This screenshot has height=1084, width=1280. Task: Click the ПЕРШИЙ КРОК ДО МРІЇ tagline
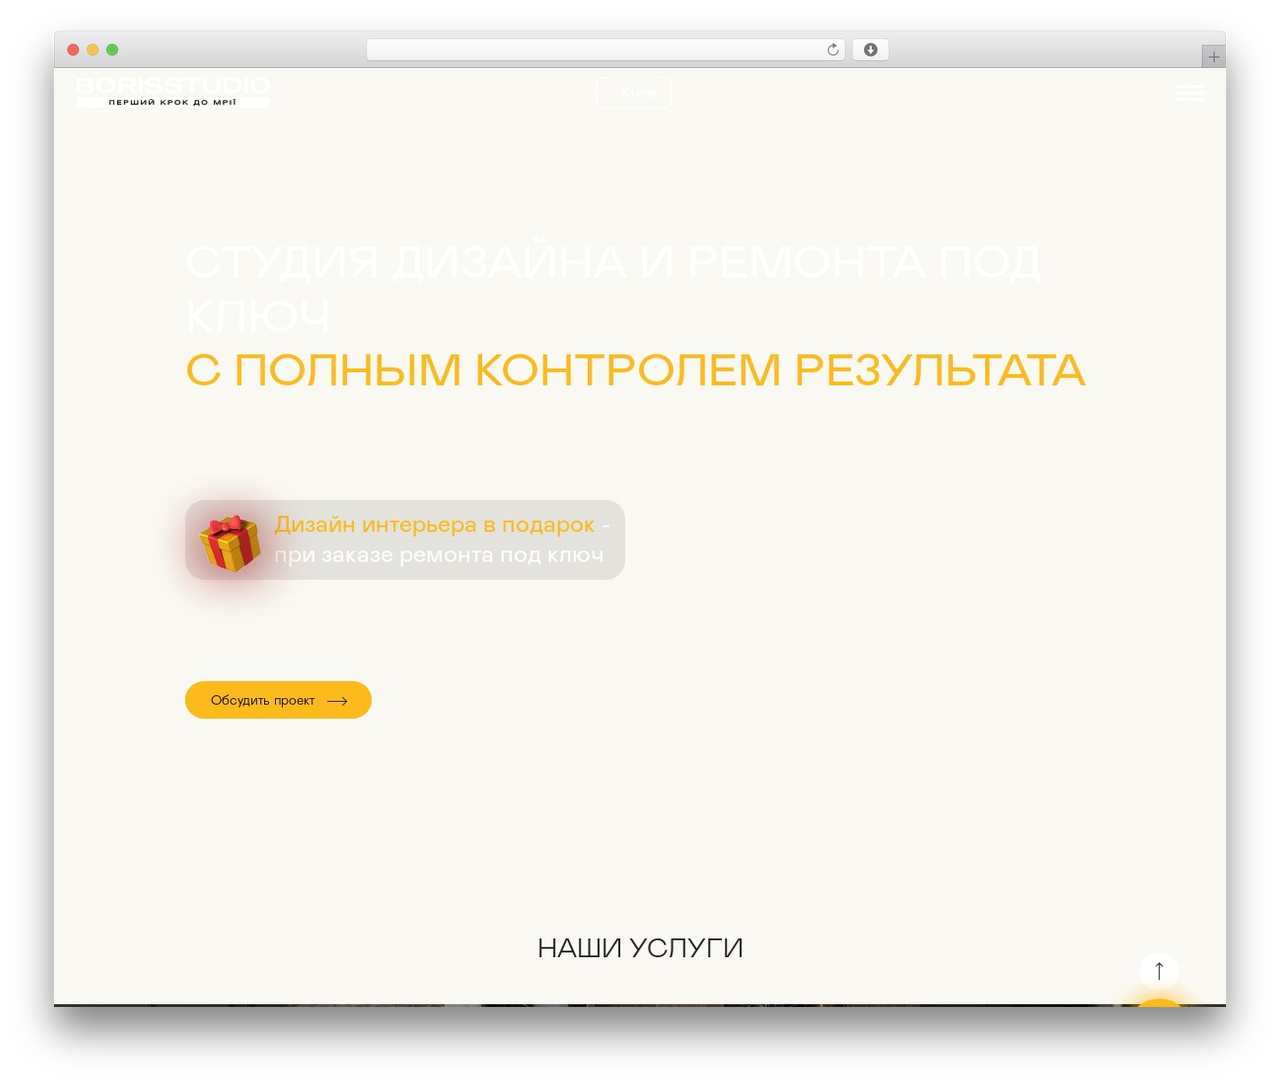173,102
